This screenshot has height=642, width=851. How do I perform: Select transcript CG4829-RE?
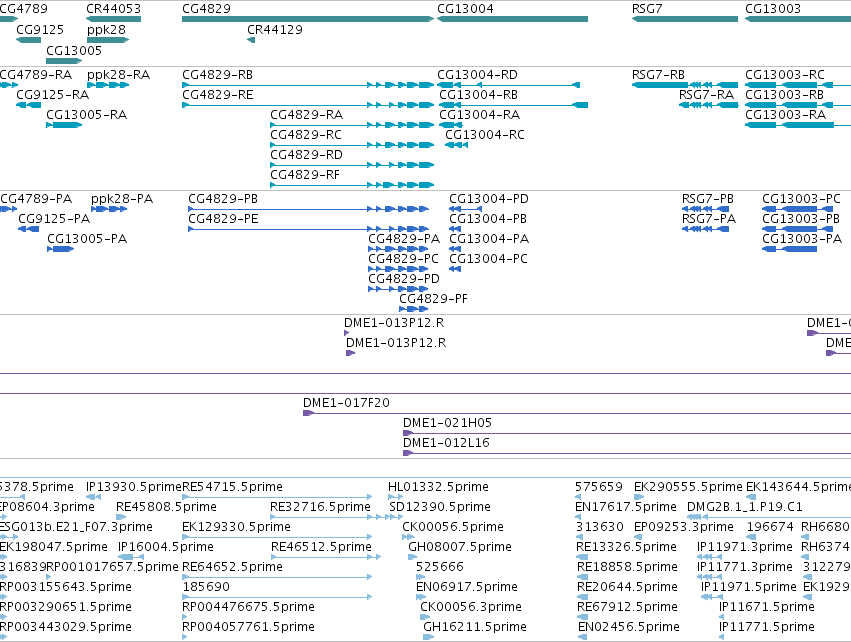click(x=308, y=105)
